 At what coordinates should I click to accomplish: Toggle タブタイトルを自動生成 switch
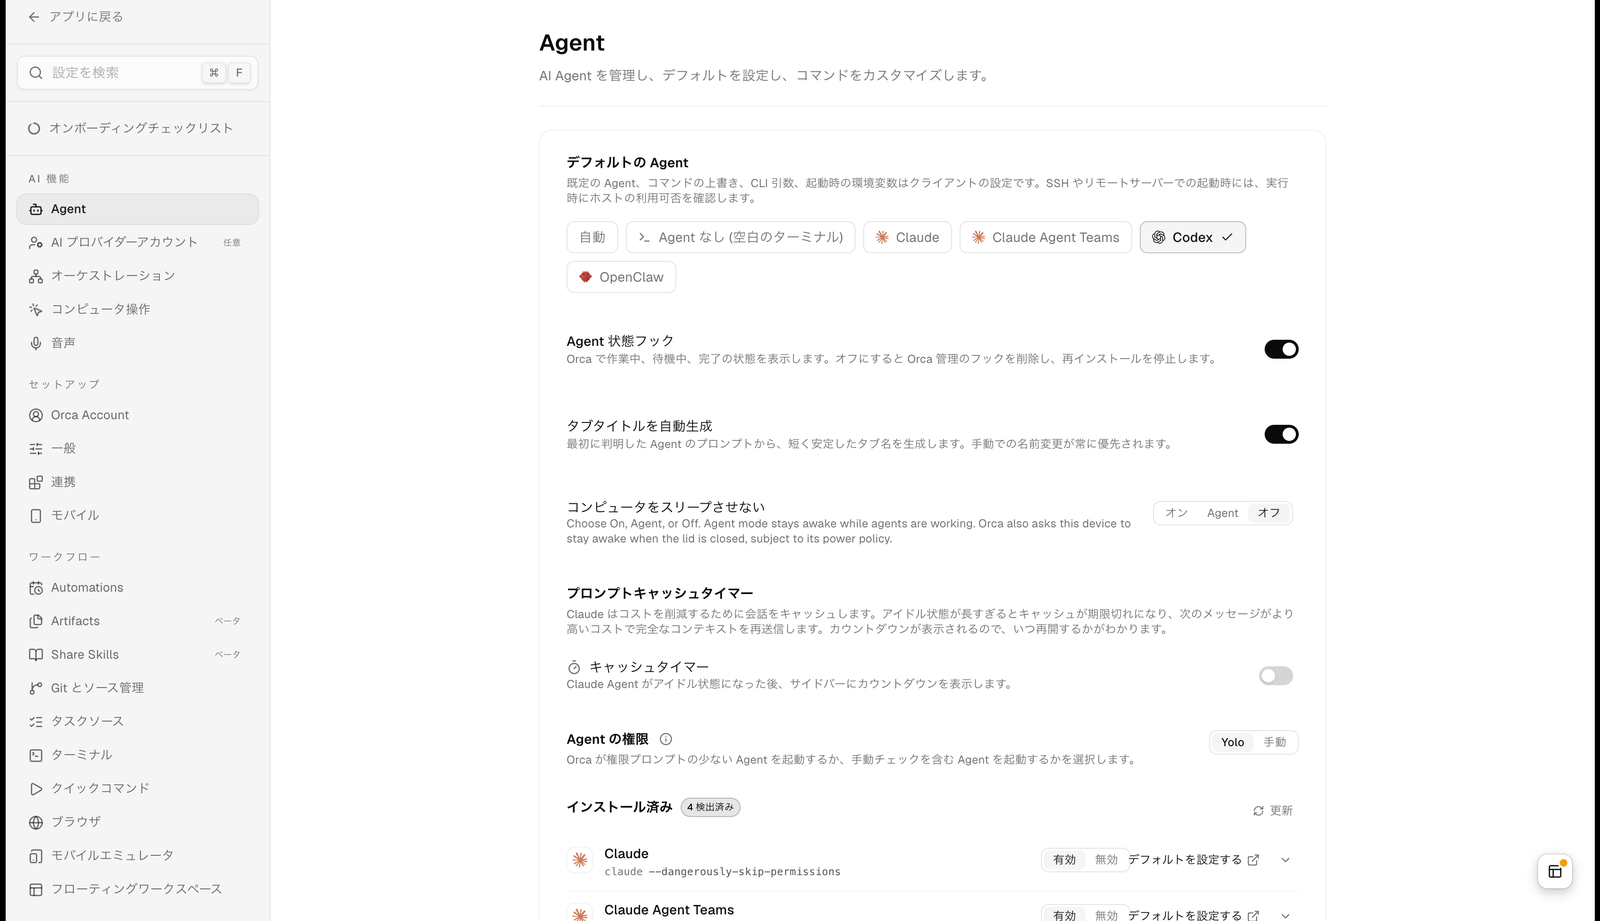pos(1281,434)
